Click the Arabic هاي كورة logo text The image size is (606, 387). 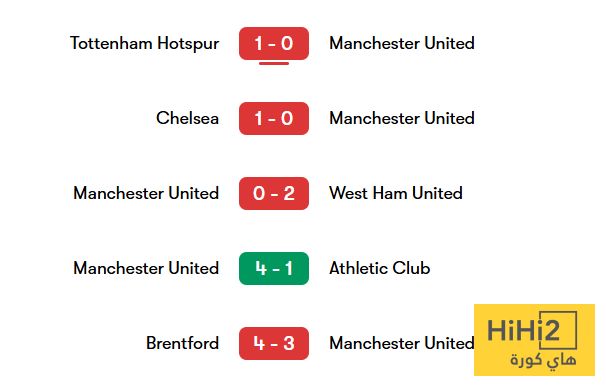coord(543,360)
